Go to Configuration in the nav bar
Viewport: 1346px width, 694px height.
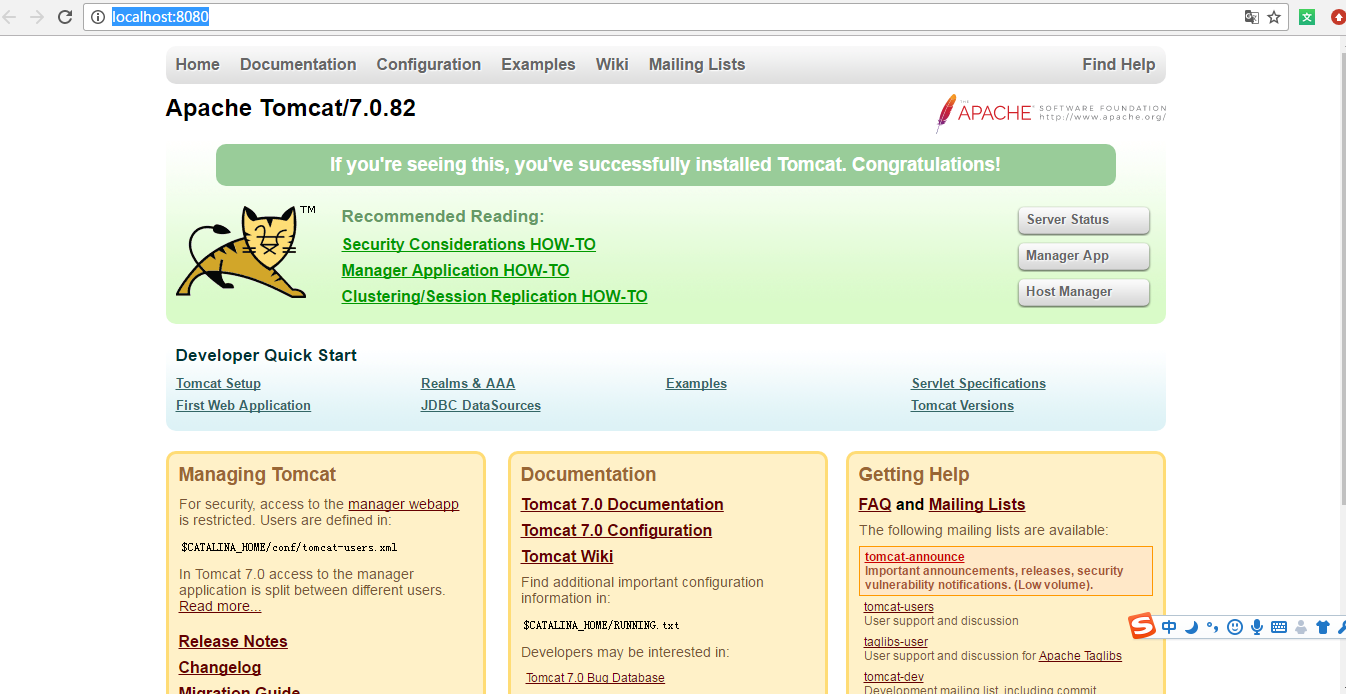(429, 64)
